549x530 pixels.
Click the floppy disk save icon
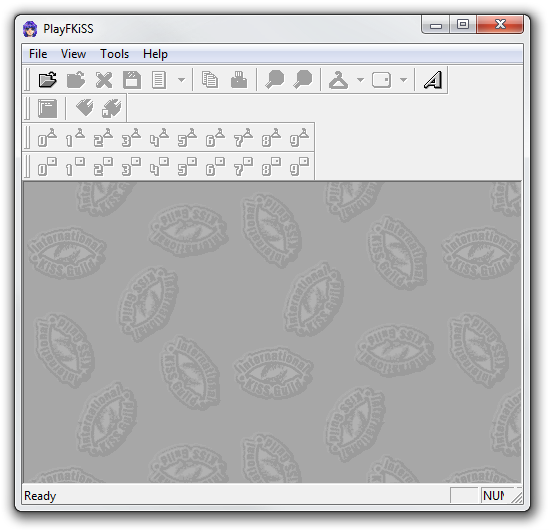point(132,80)
